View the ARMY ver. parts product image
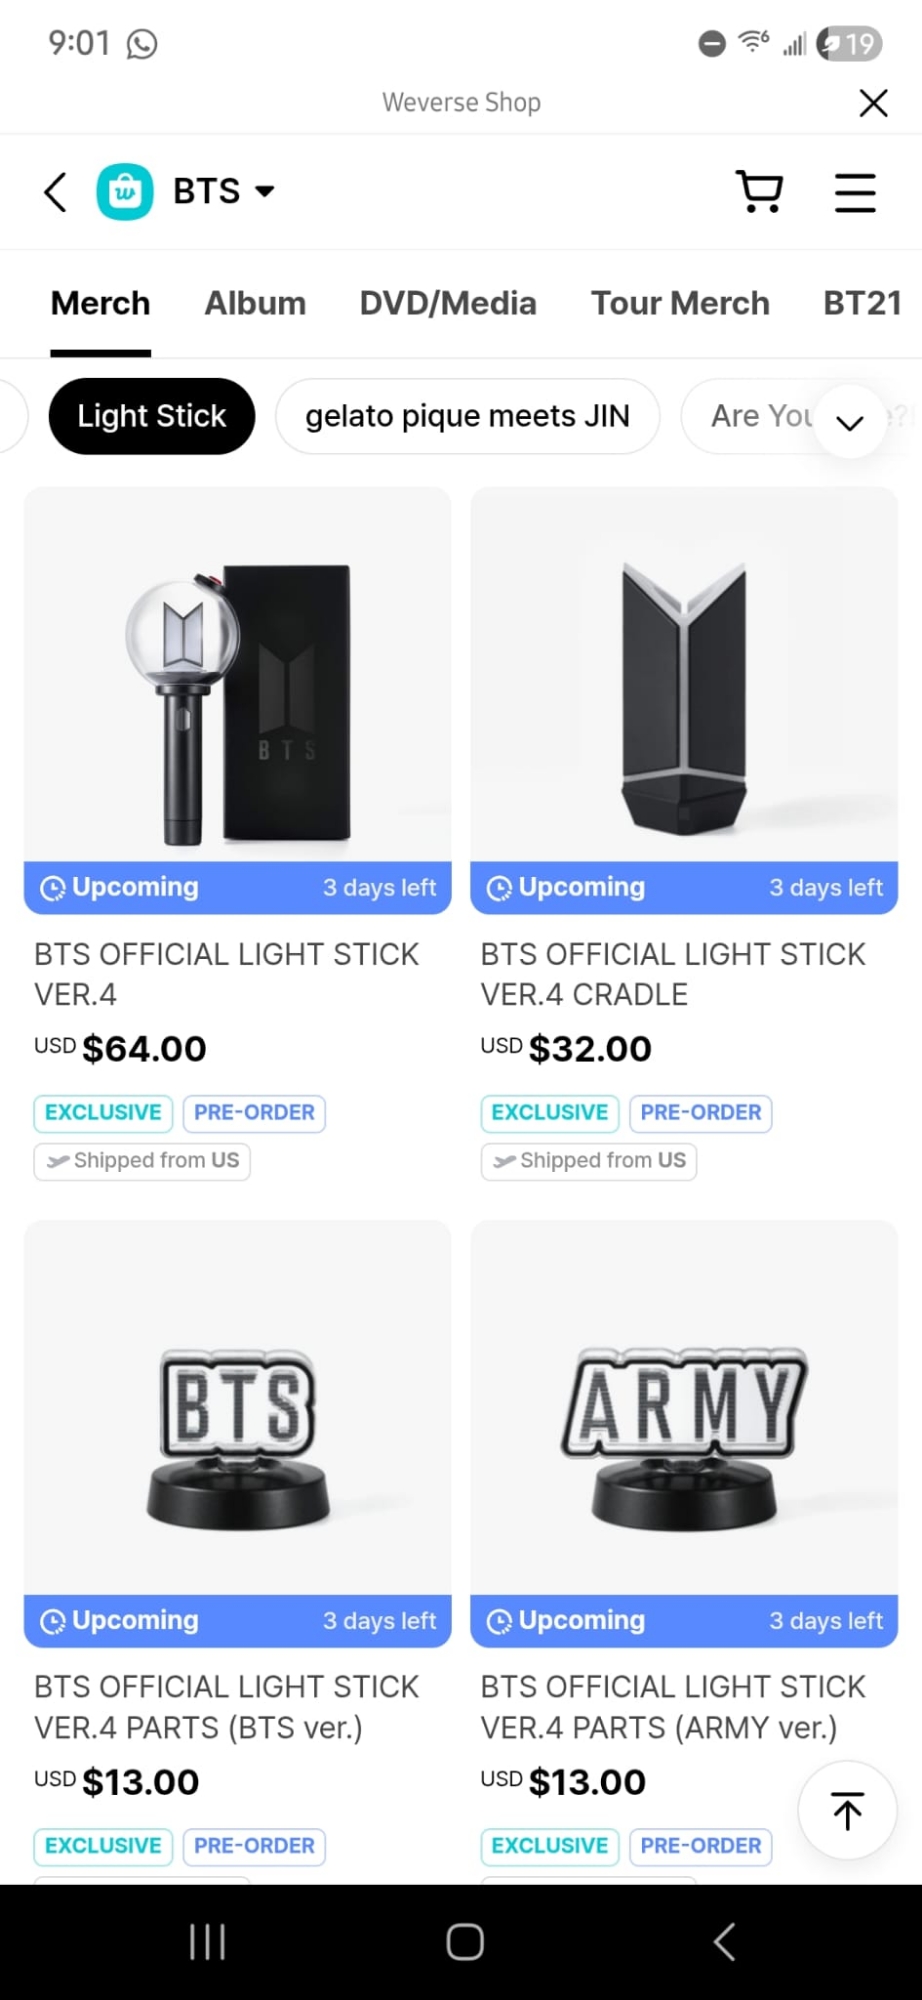922x2000 pixels. [684, 1410]
